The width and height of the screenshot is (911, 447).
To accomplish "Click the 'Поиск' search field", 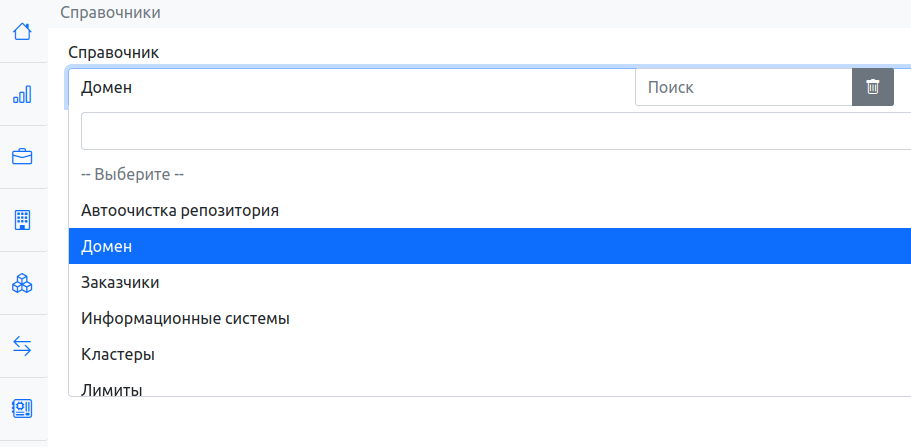I will pyautogui.click(x=743, y=87).
